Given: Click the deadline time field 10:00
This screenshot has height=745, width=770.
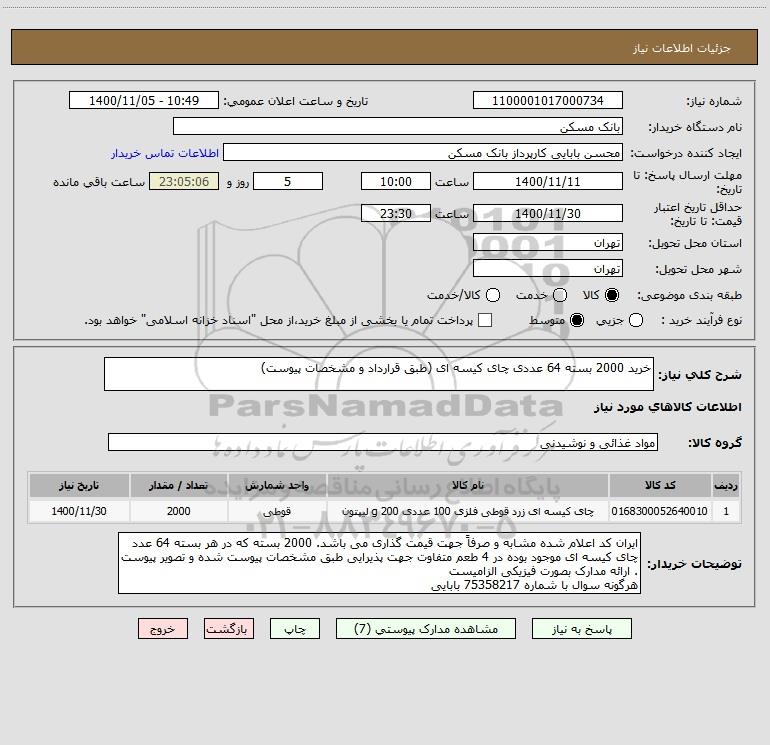Looking at the screenshot, I should [396, 182].
